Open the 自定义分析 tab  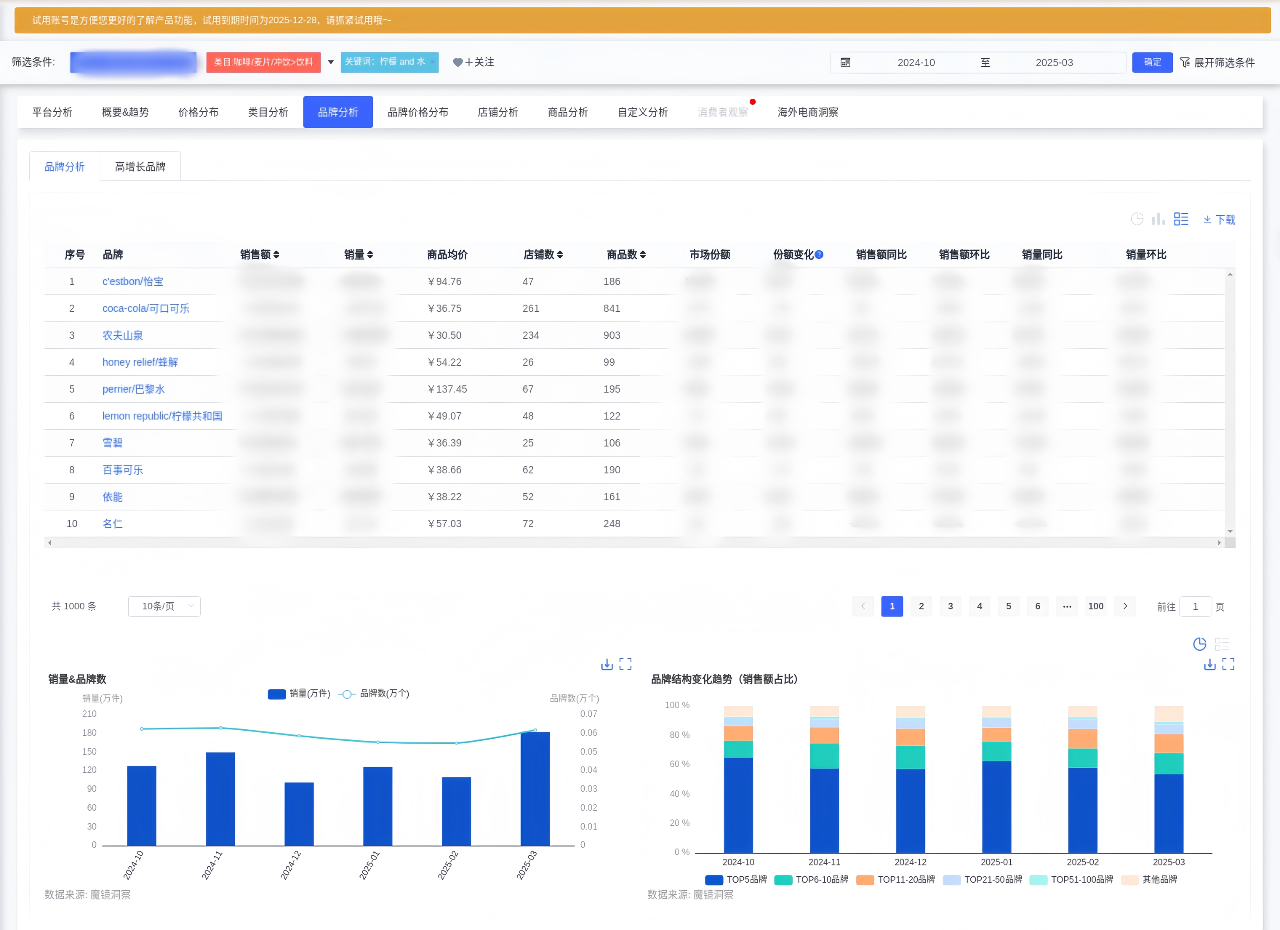pos(643,112)
